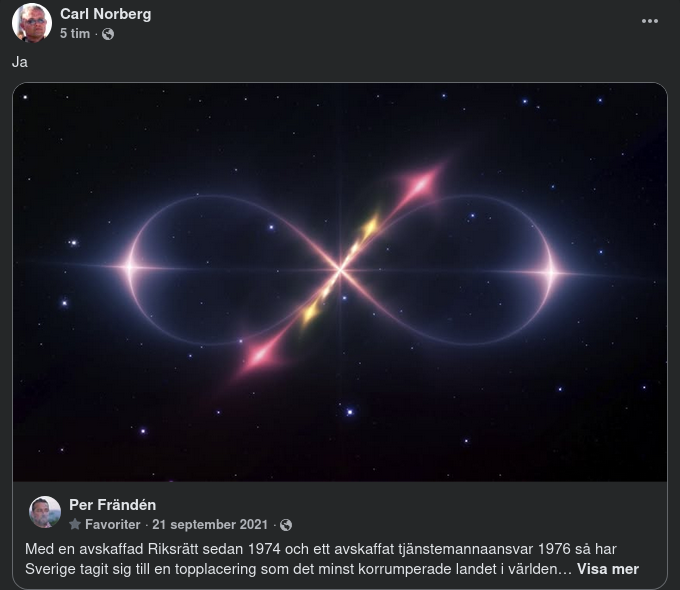Select the Favoriter label
Screen dimensions: 680x590
112,524
